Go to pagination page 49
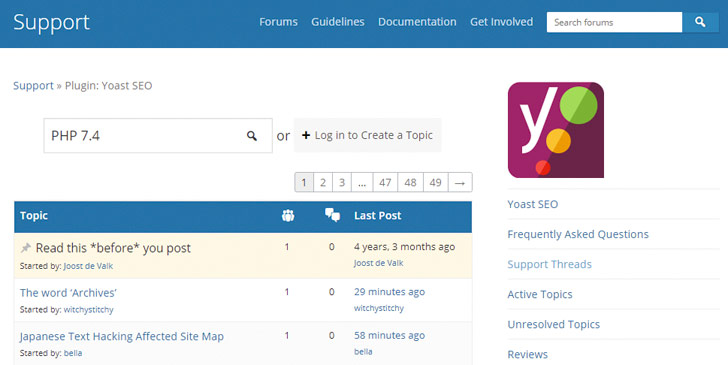Screen dimensions: 728x365 (436, 182)
